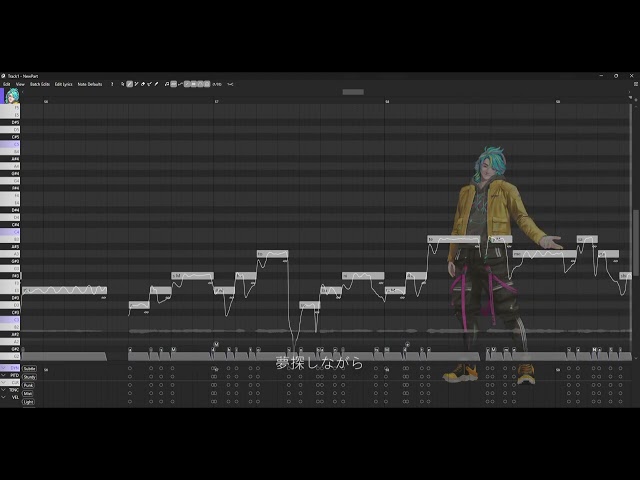
Task: Click the G2 piano key
Action: 10,356
